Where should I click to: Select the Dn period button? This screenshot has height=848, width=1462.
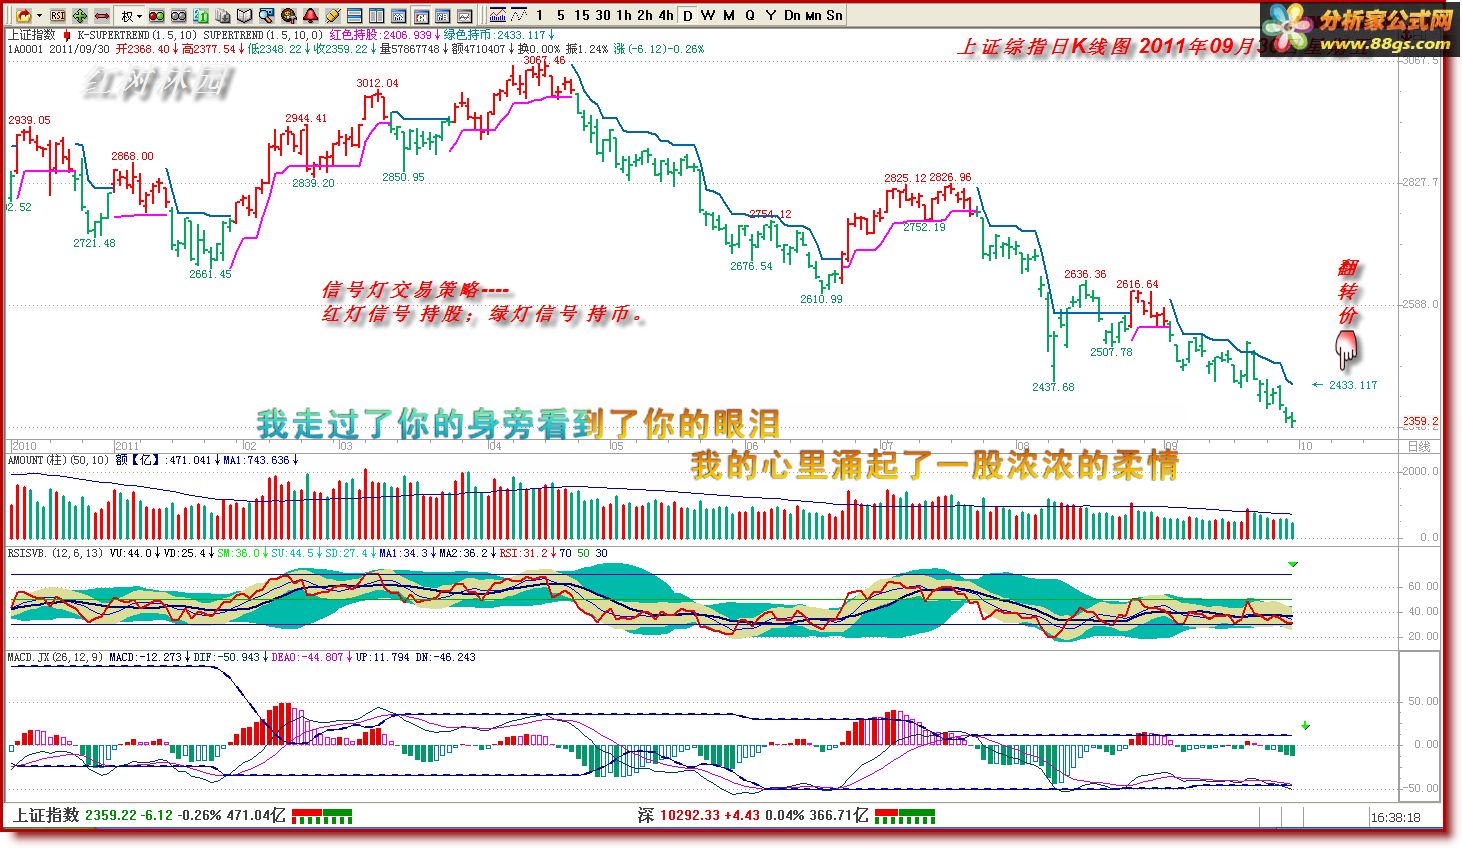click(792, 15)
